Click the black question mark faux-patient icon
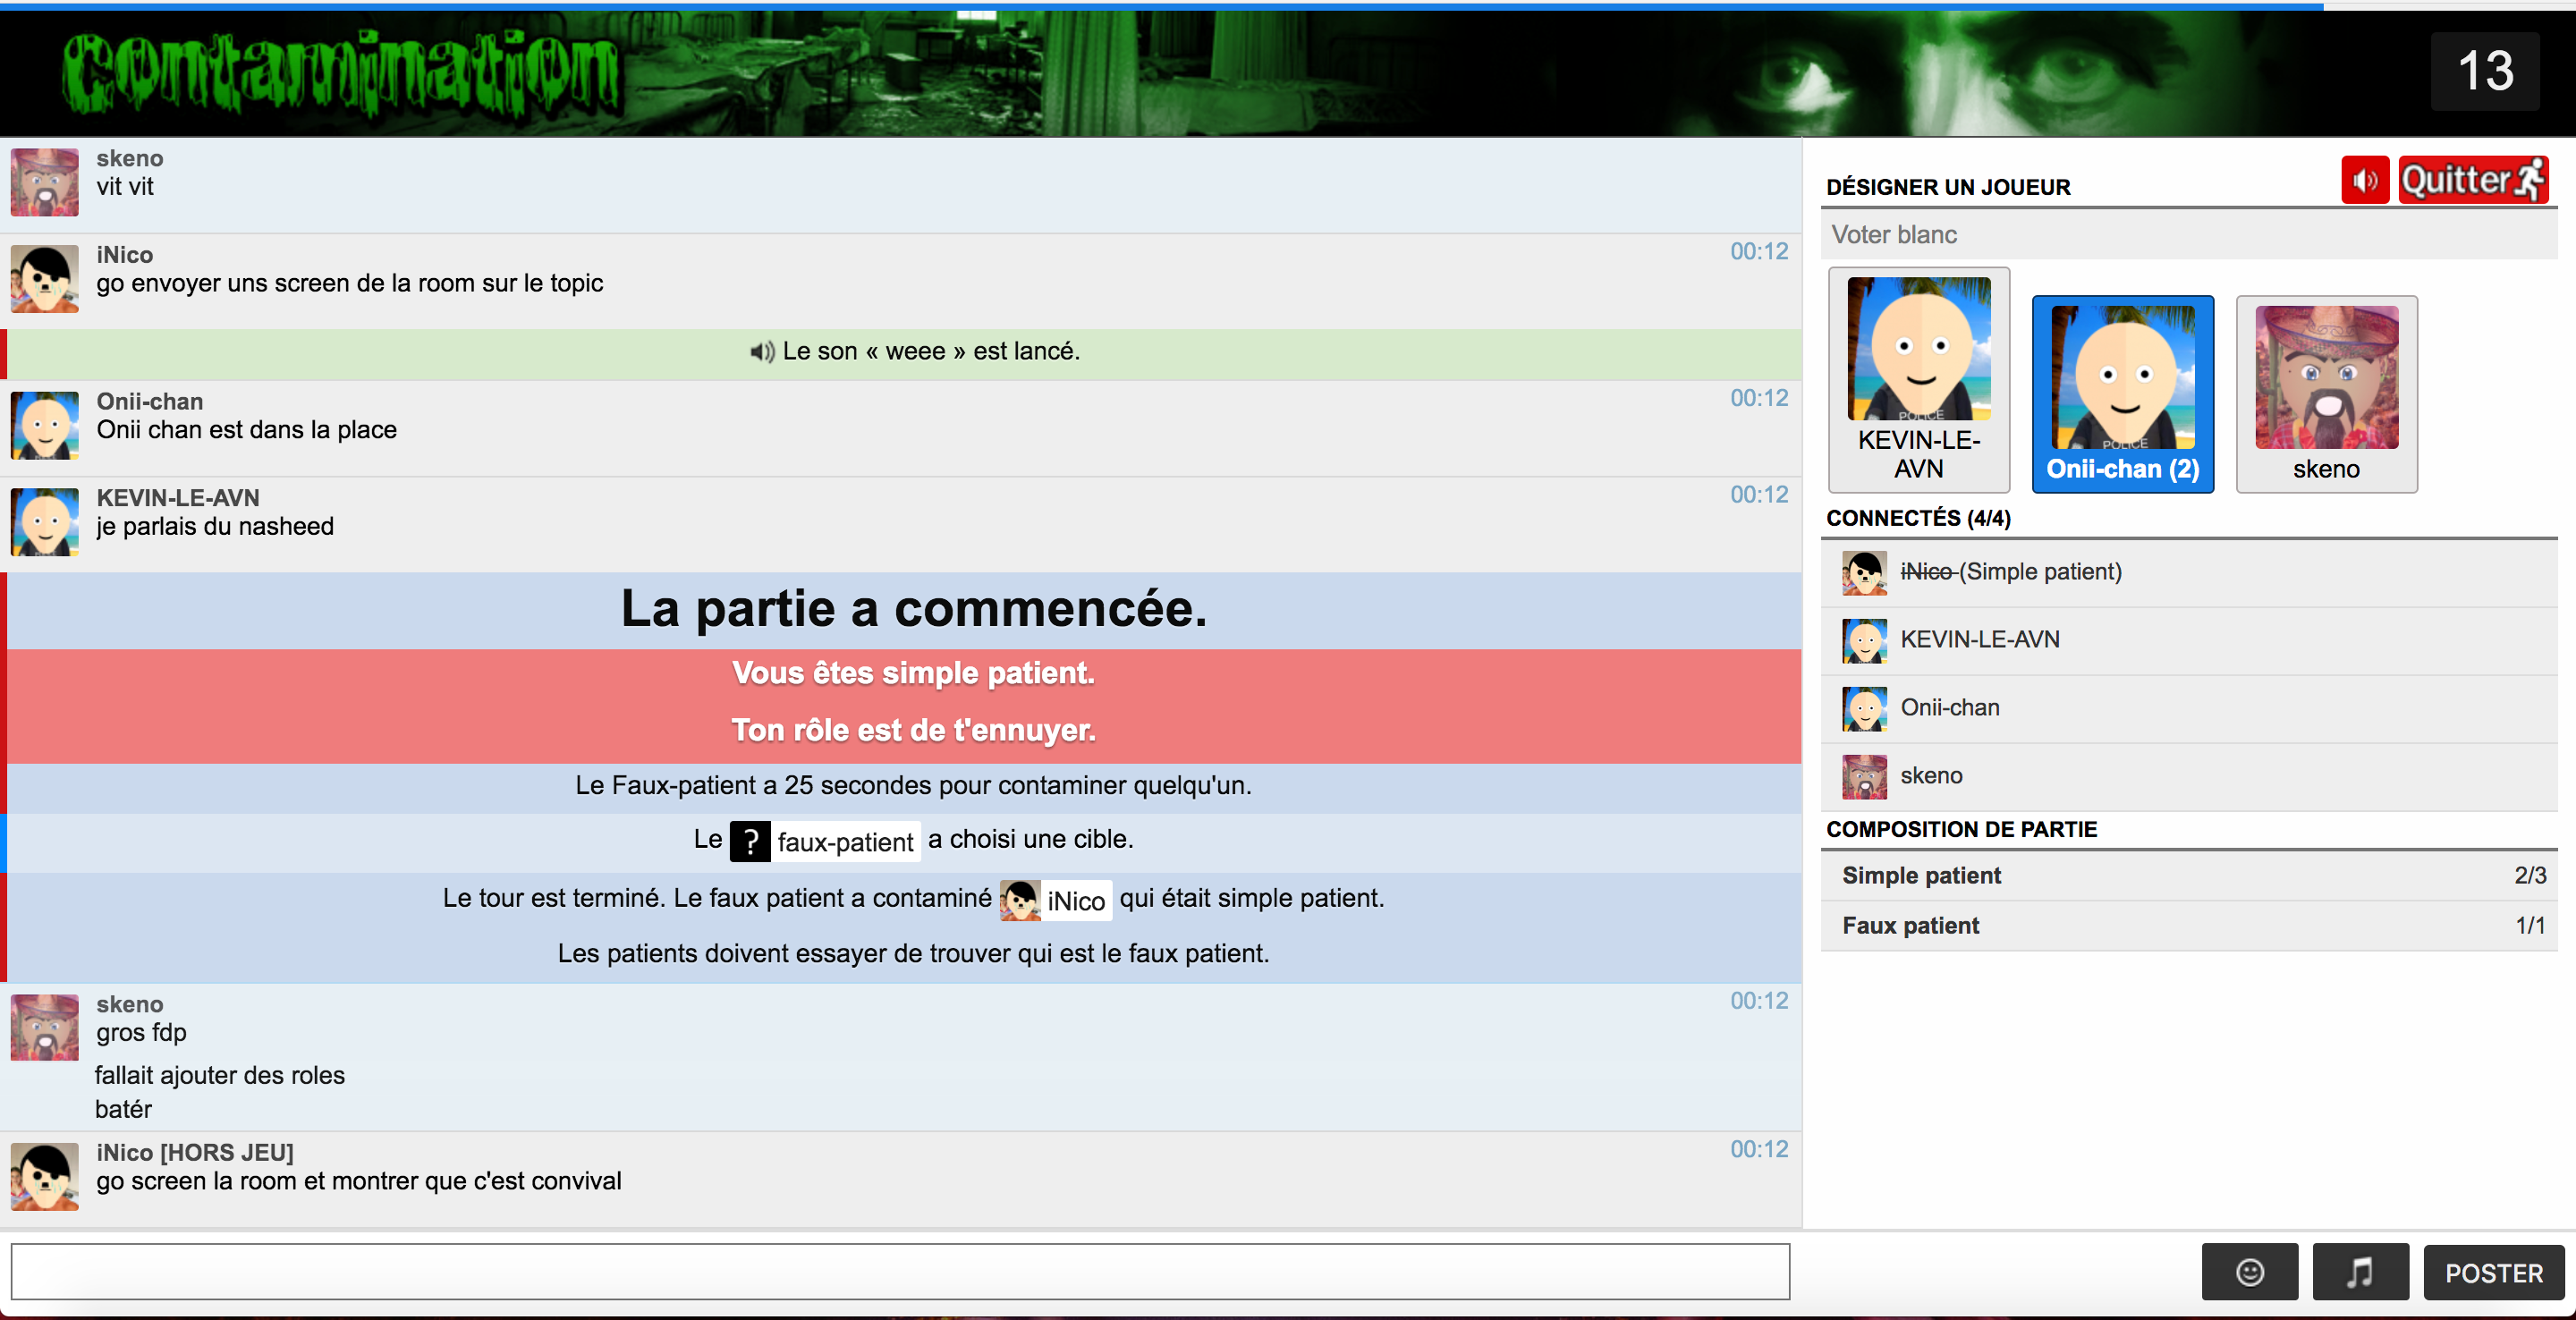This screenshot has width=2576, height=1320. click(x=750, y=841)
